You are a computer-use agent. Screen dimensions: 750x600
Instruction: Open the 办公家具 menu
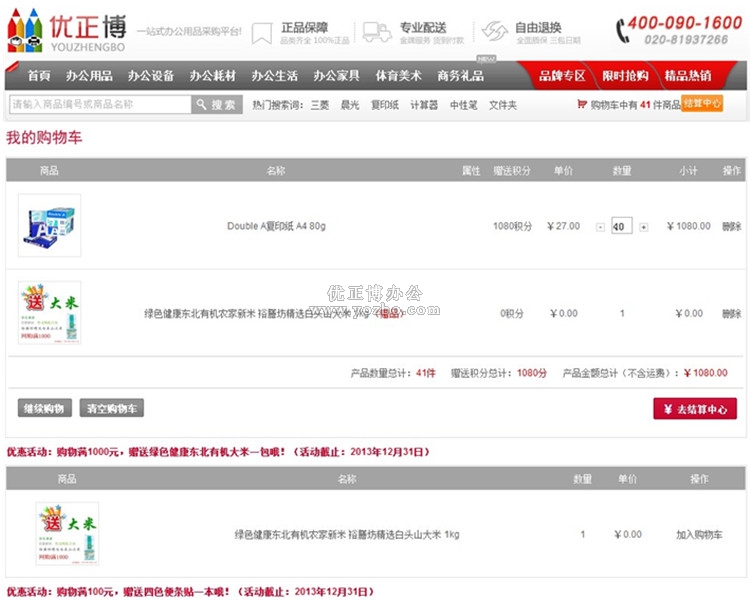coord(335,76)
